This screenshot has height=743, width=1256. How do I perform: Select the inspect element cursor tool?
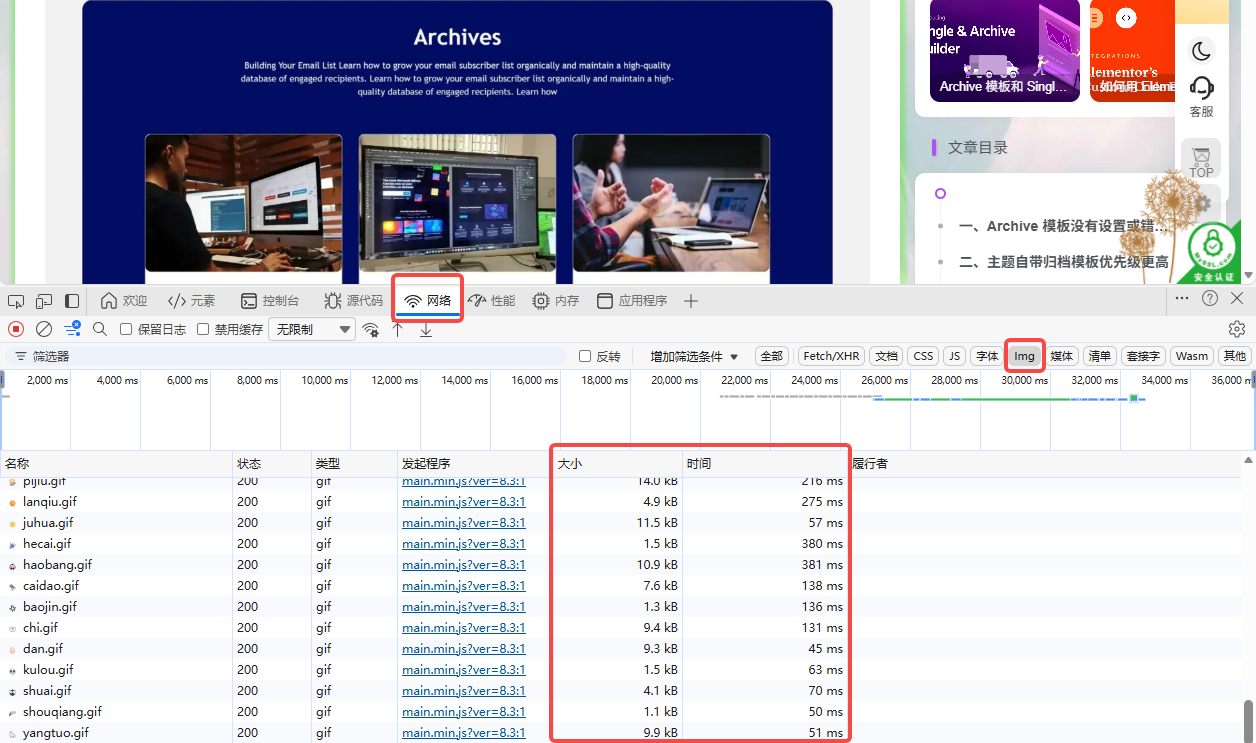click(15, 300)
